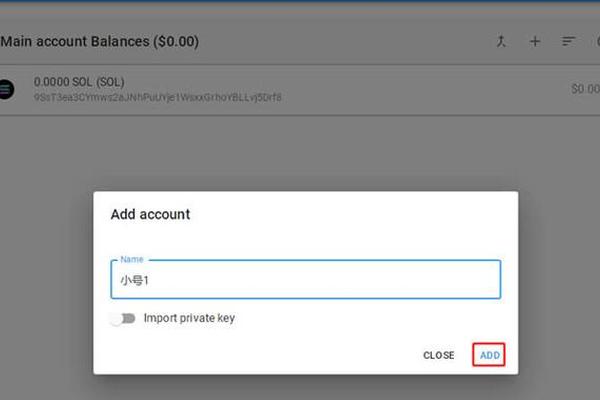The image size is (600, 400).
Task: Click the round SOL token logo
Action: (7, 89)
